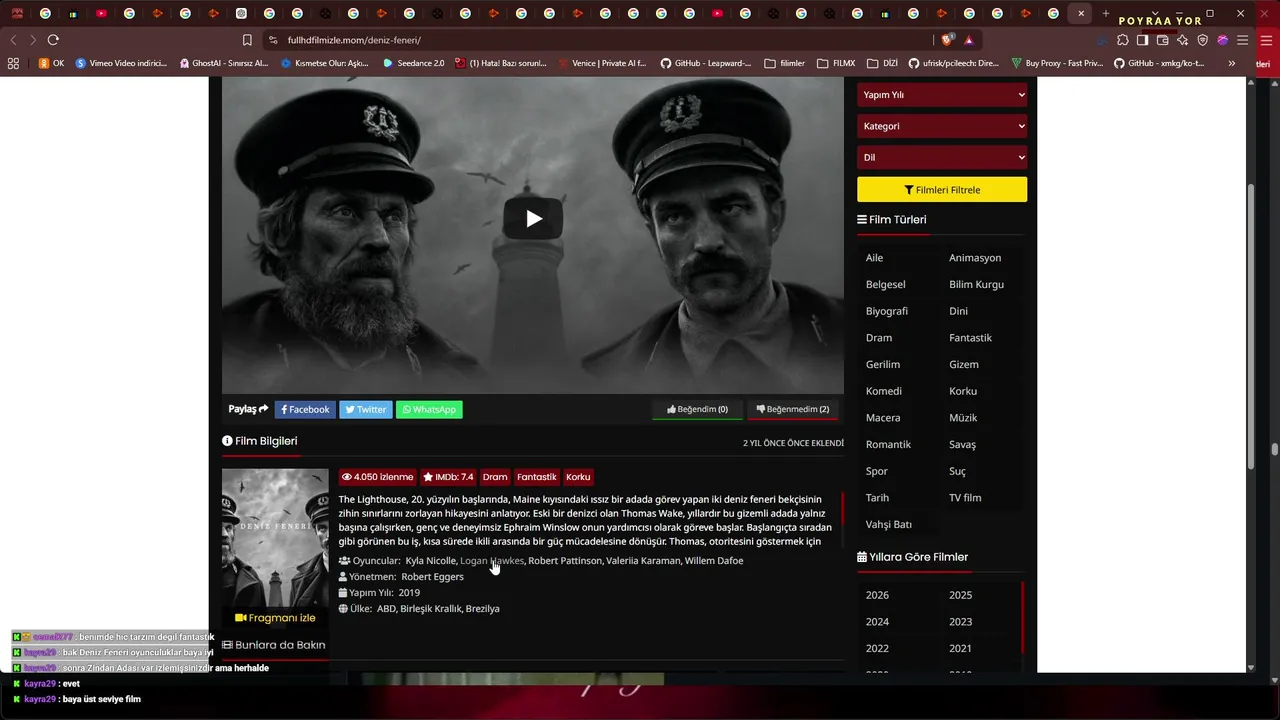The width and height of the screenshot is (1280, 720).
Task: Select the Belgesel genre
Action: pos(885,285)
